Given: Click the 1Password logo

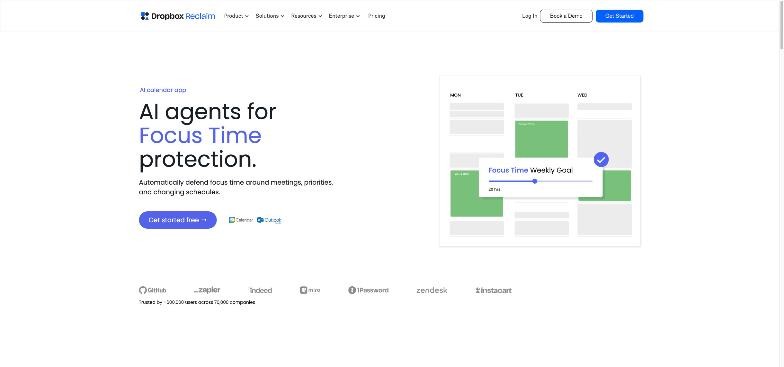Looking at the screenshot, I should coord(368,290).
